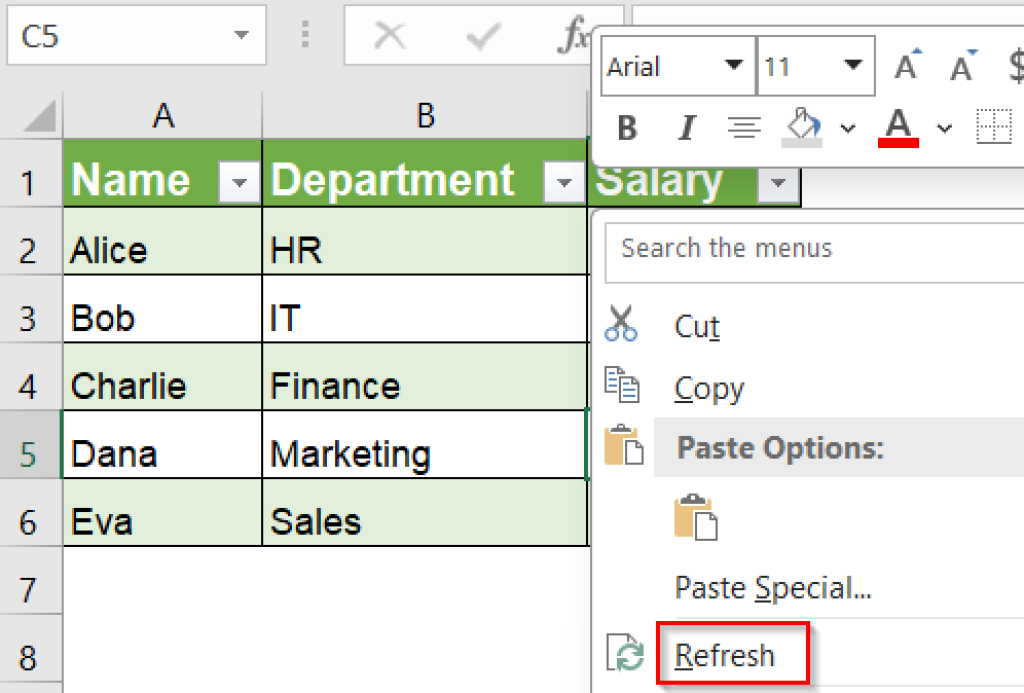Open the Name column filter dropdown

click(238, 184)
